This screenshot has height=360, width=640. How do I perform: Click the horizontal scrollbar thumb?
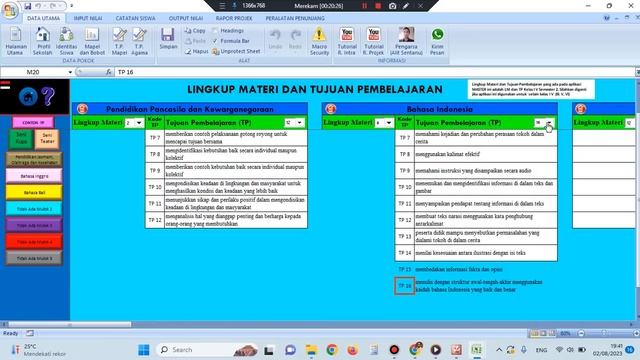(x=69, y=324)
